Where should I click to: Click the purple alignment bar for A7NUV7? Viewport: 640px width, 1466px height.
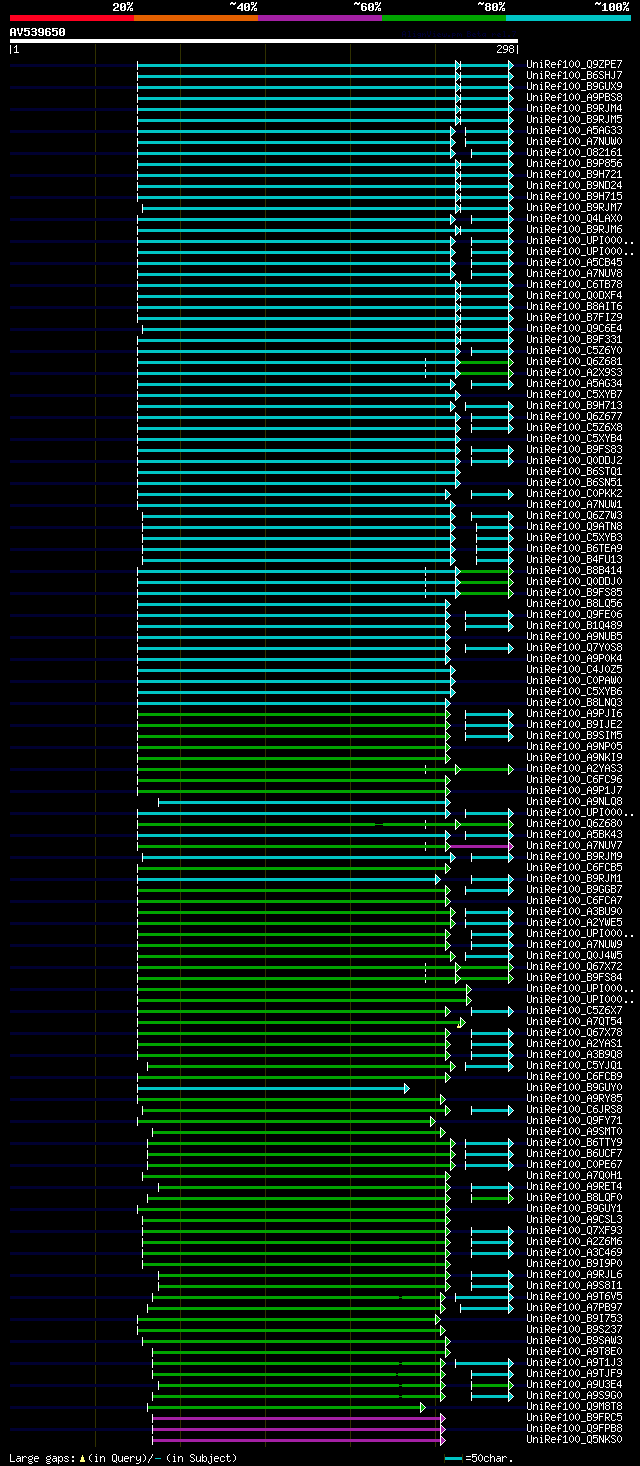480,845
